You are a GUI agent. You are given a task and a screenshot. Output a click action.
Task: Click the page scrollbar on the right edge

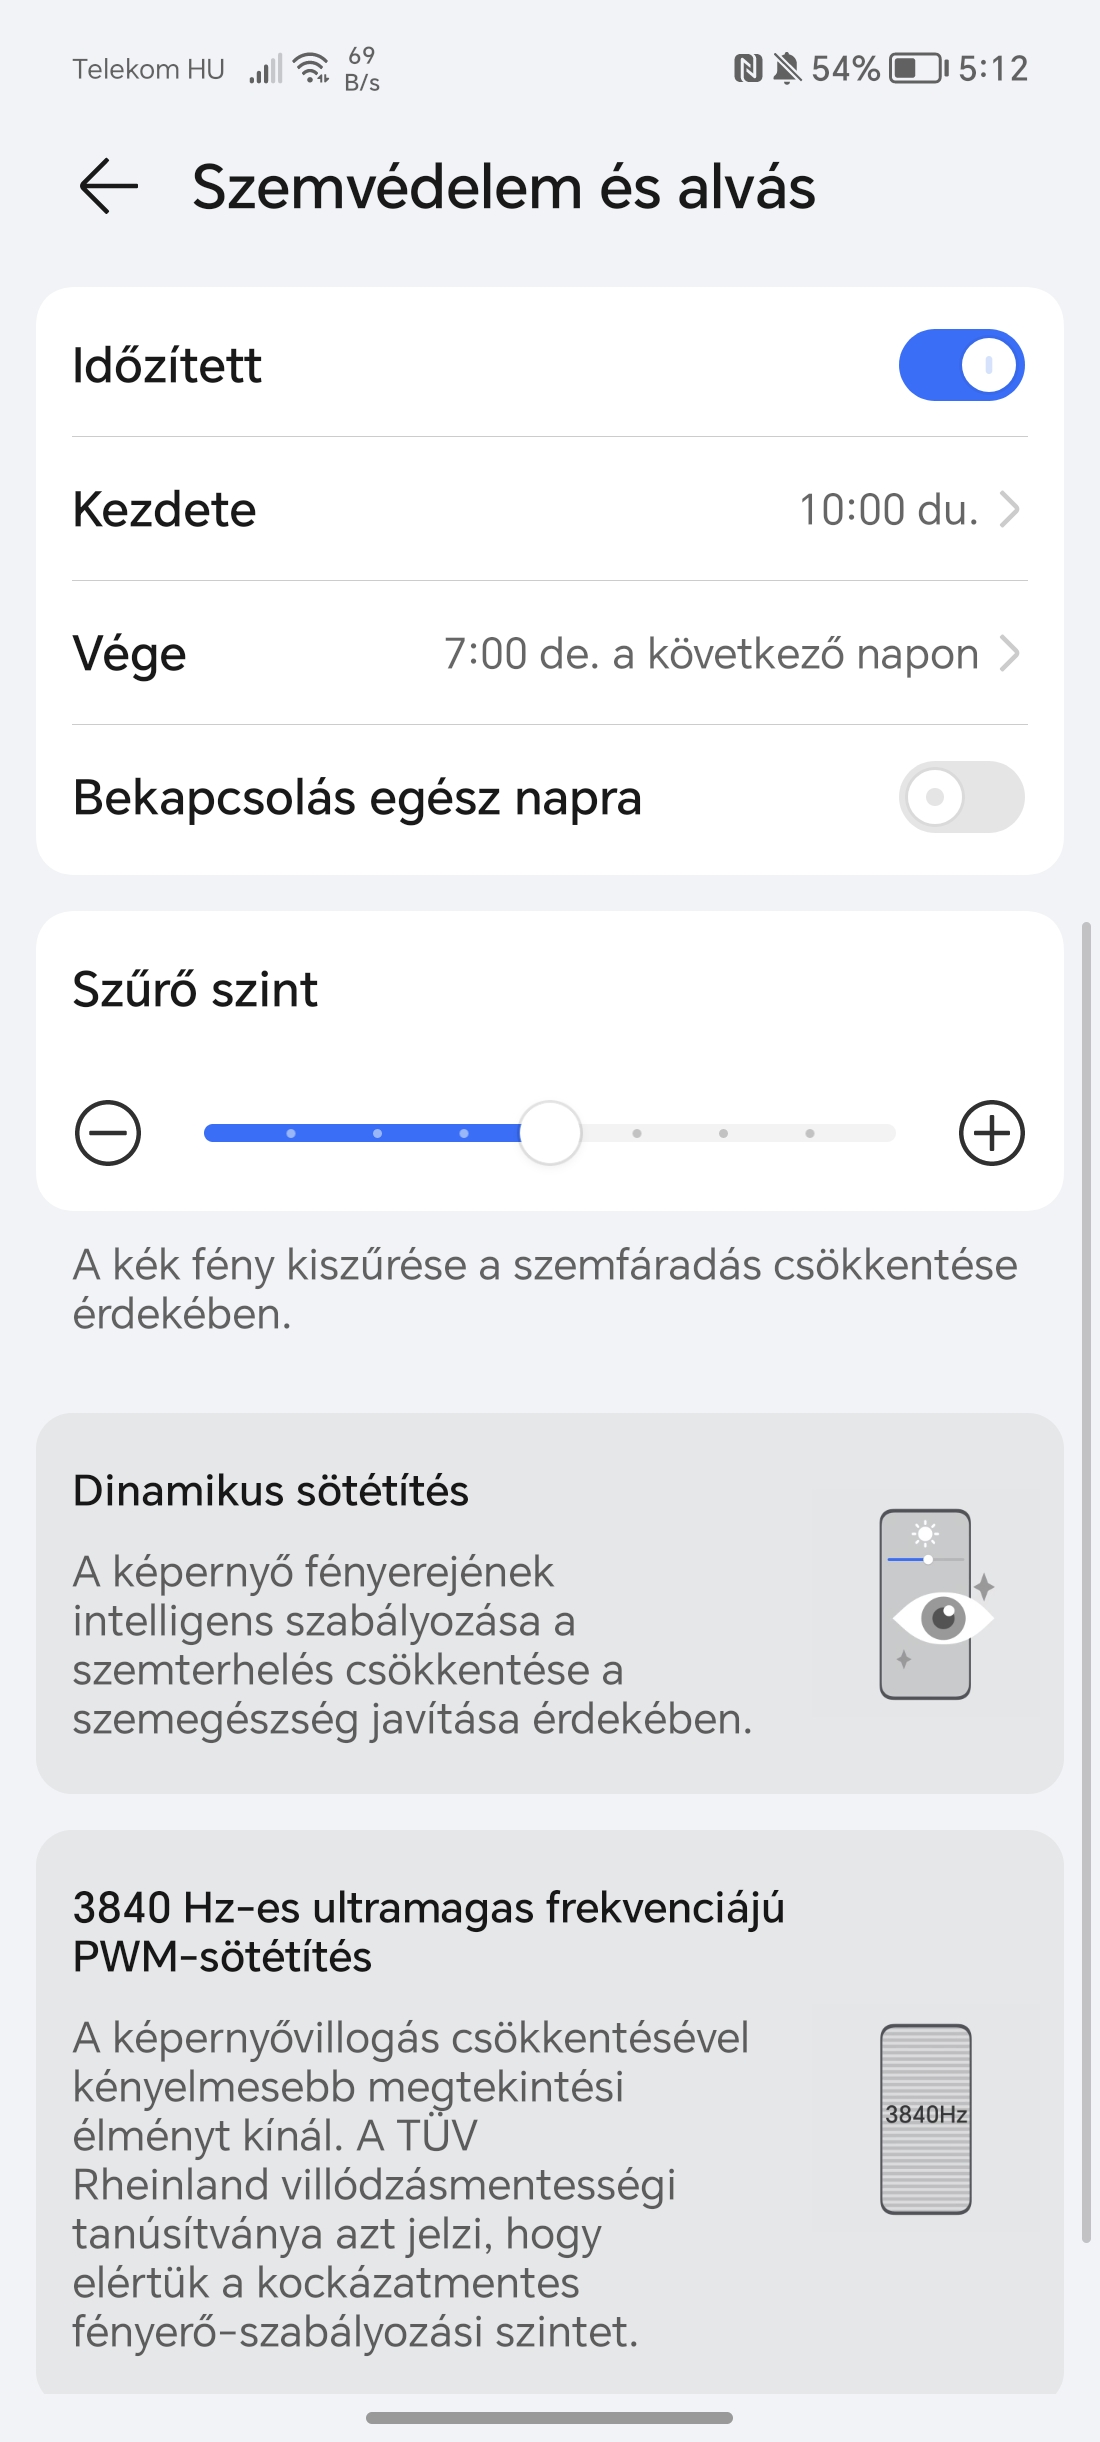[1086, 1582]
